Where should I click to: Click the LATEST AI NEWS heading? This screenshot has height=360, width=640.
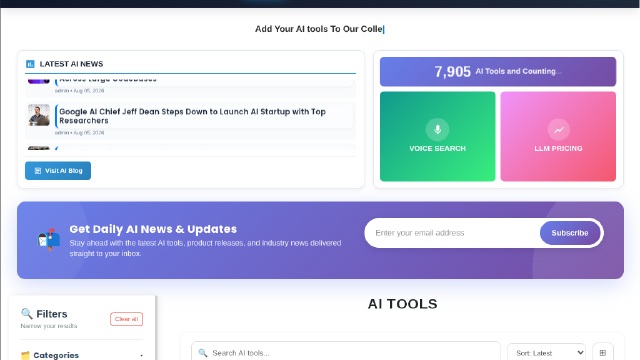71,64
